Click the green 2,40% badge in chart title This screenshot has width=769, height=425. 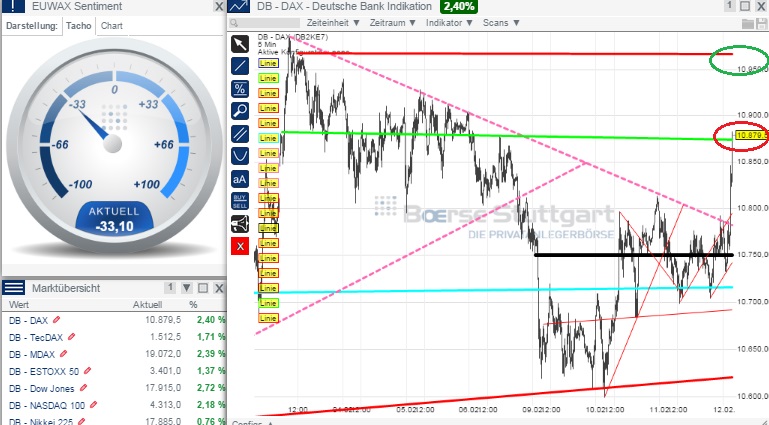[x=459, y=6]
